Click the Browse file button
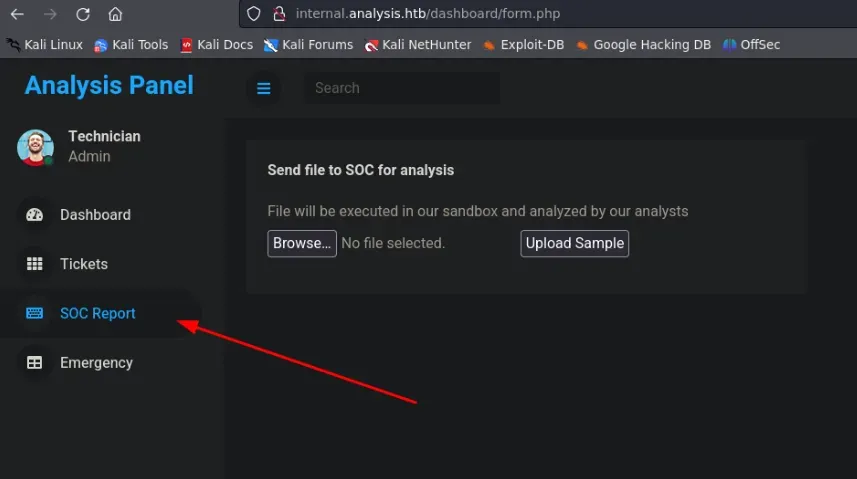The image size is (857, 479). pyautogui.click(x=302, y=243)
